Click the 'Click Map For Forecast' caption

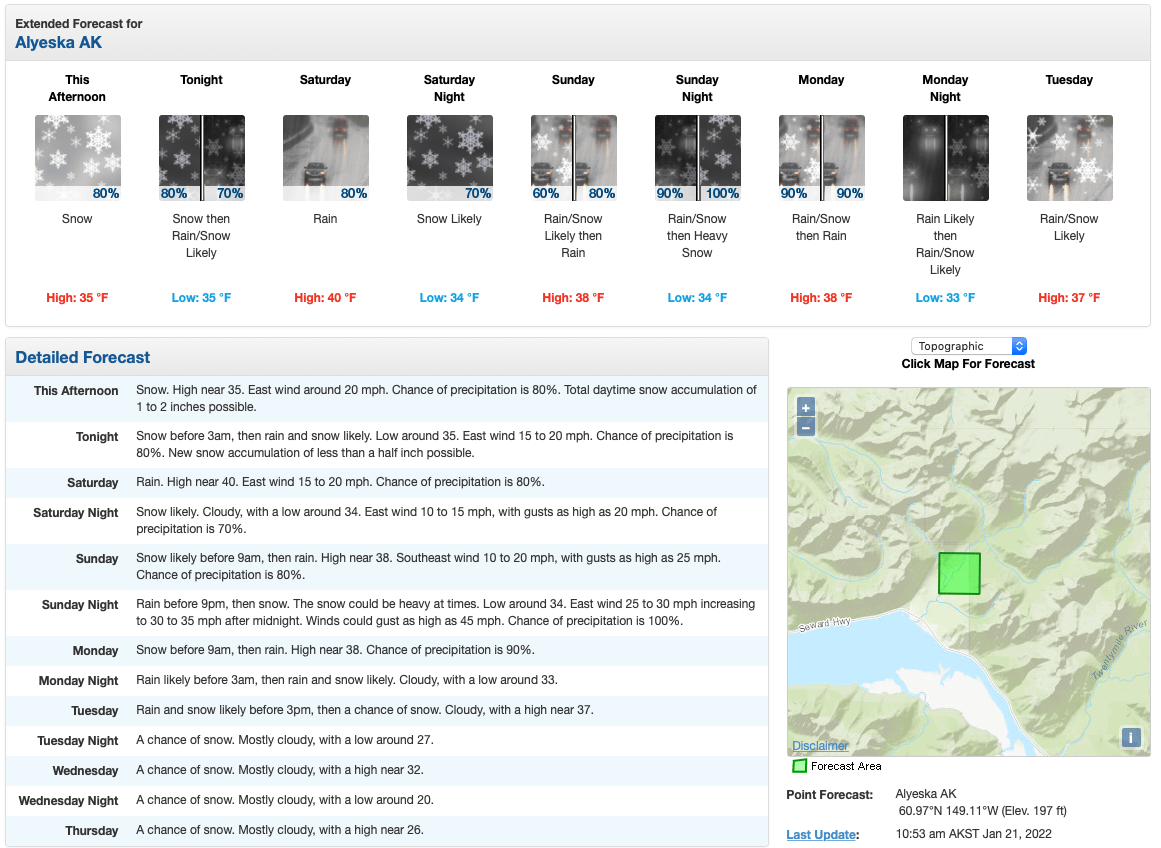968,364
